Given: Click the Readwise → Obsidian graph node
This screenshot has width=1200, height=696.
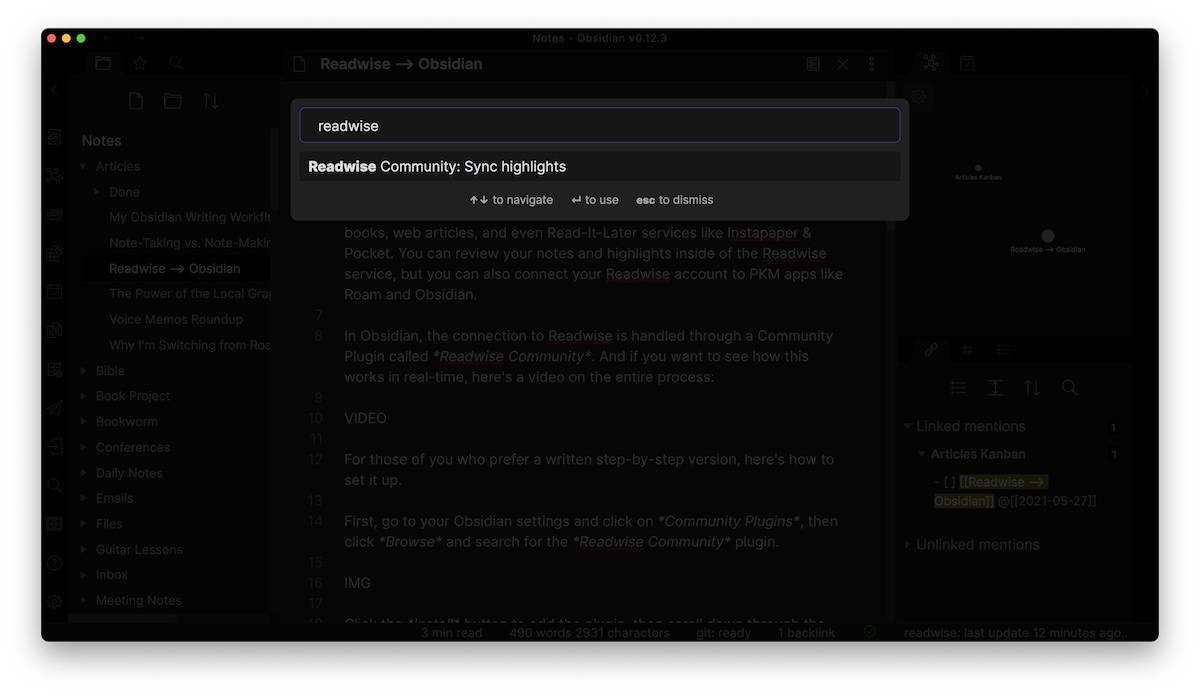Looking at the screenshot, I should click(1047, 236).
